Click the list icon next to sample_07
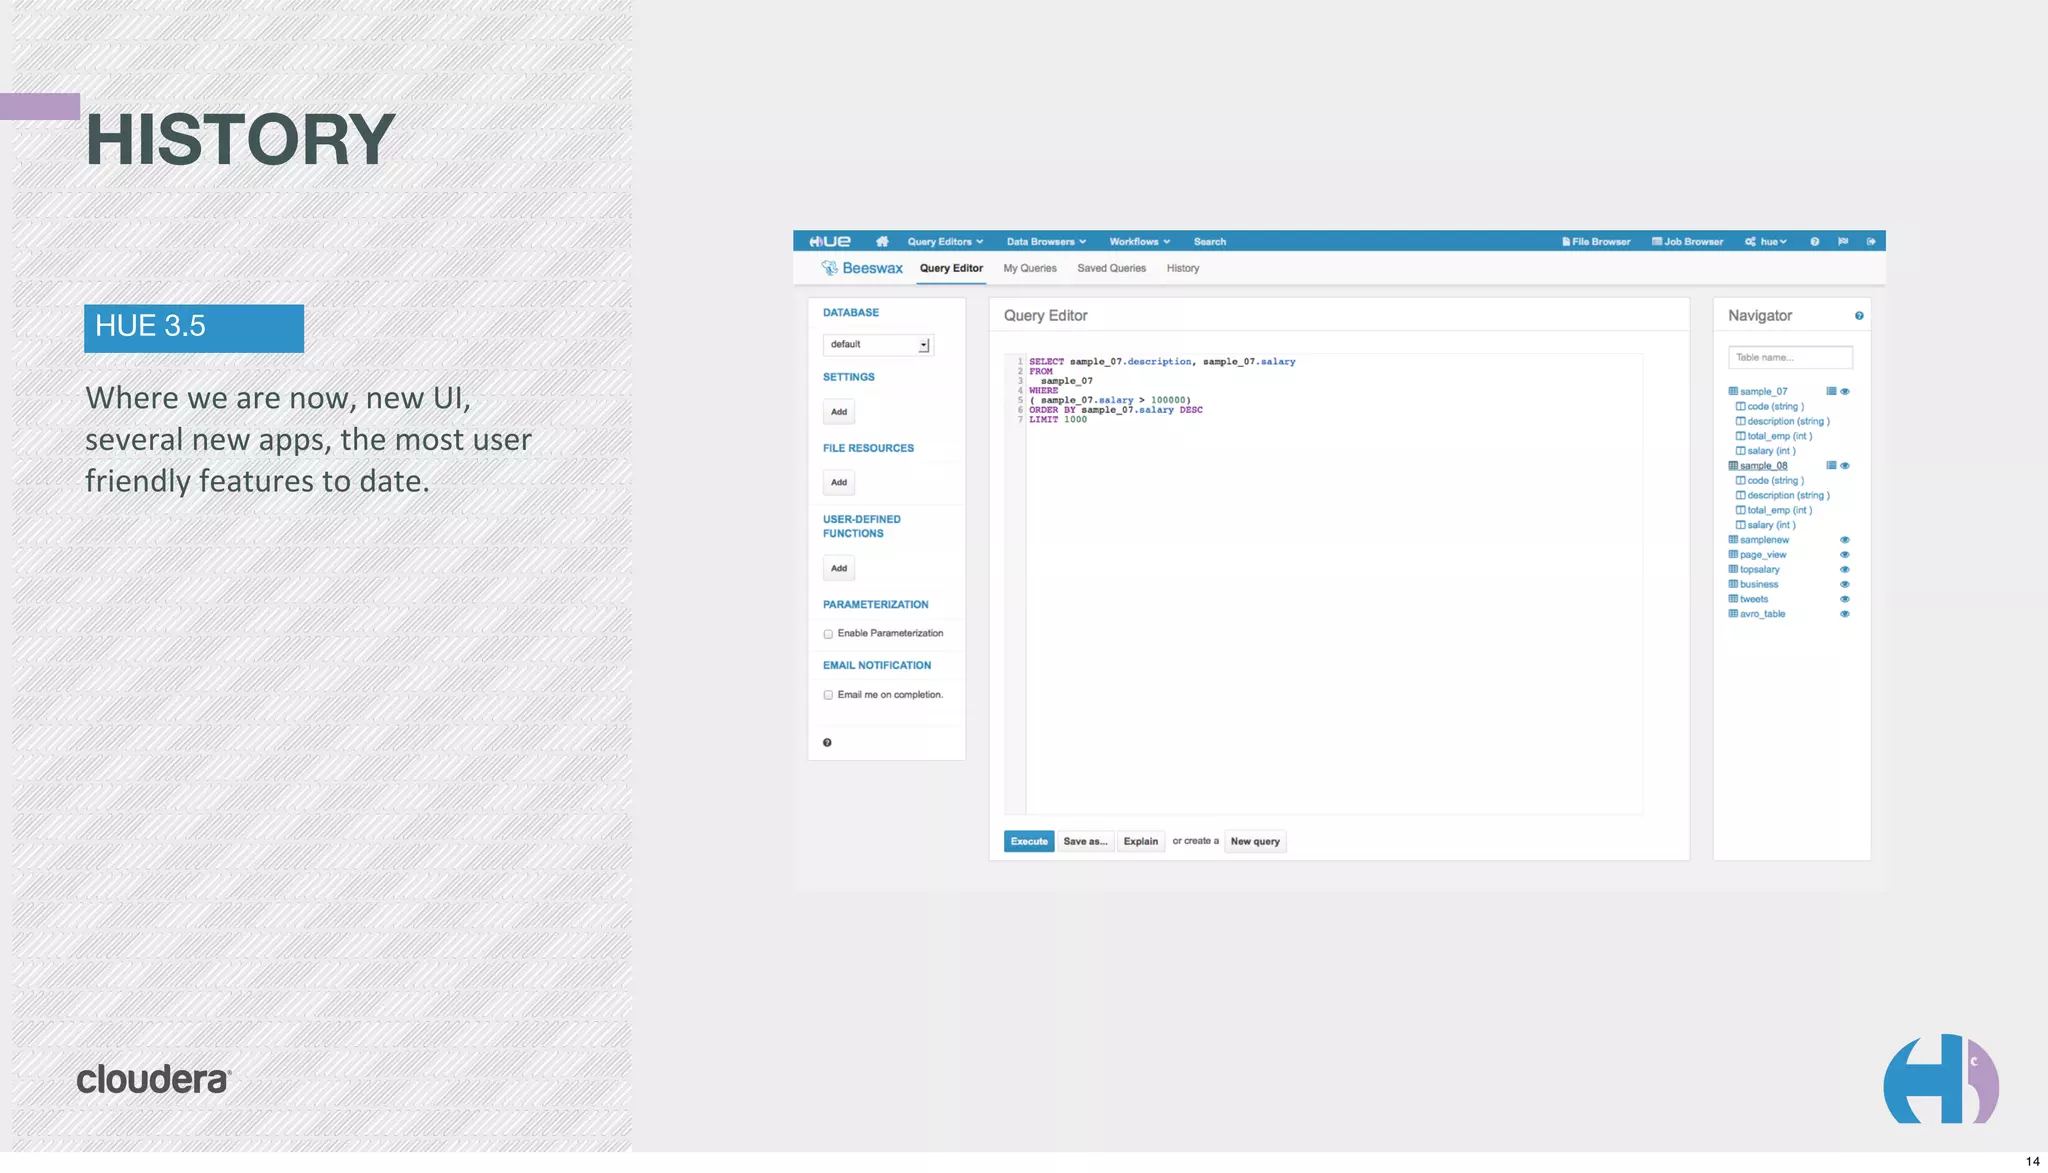This screenshot has height=1173, width=2048. 1831,392
